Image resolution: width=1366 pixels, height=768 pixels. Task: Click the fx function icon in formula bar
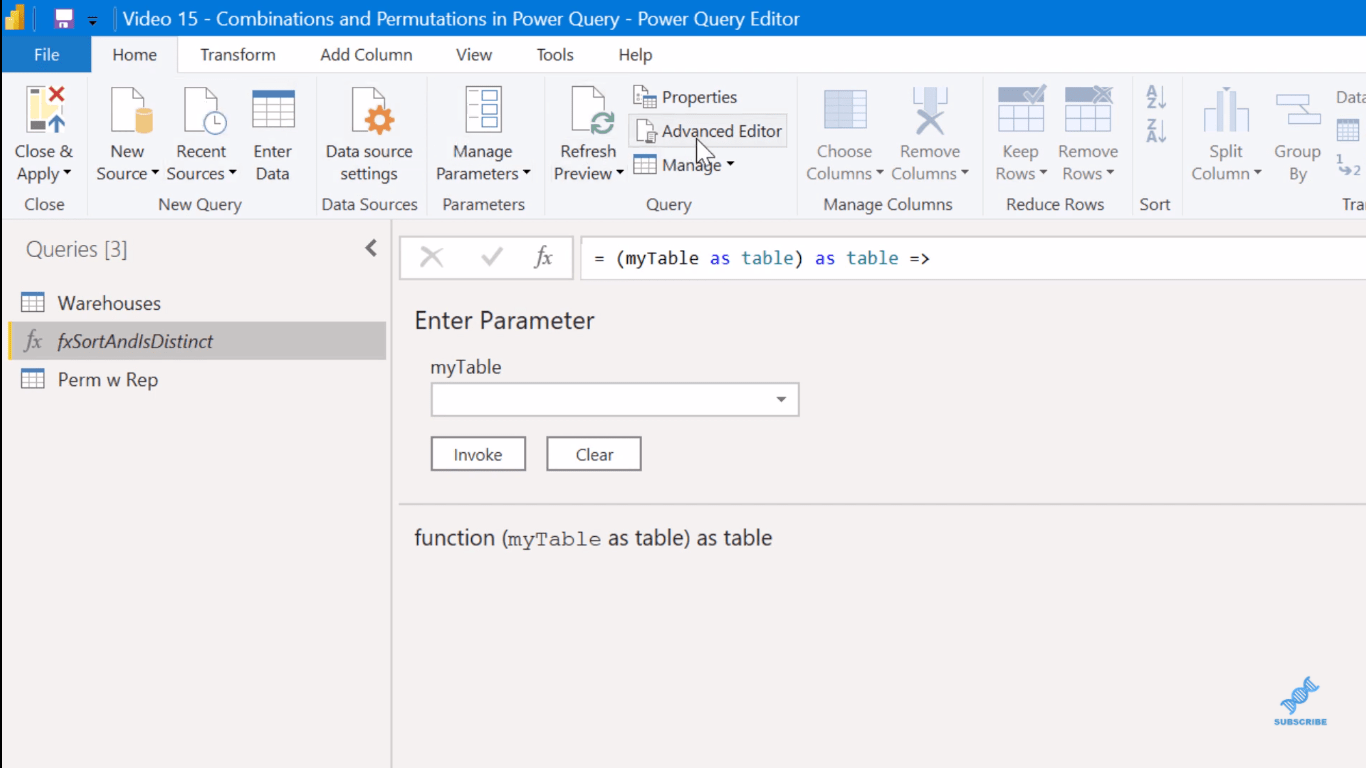tap(543, 258)
